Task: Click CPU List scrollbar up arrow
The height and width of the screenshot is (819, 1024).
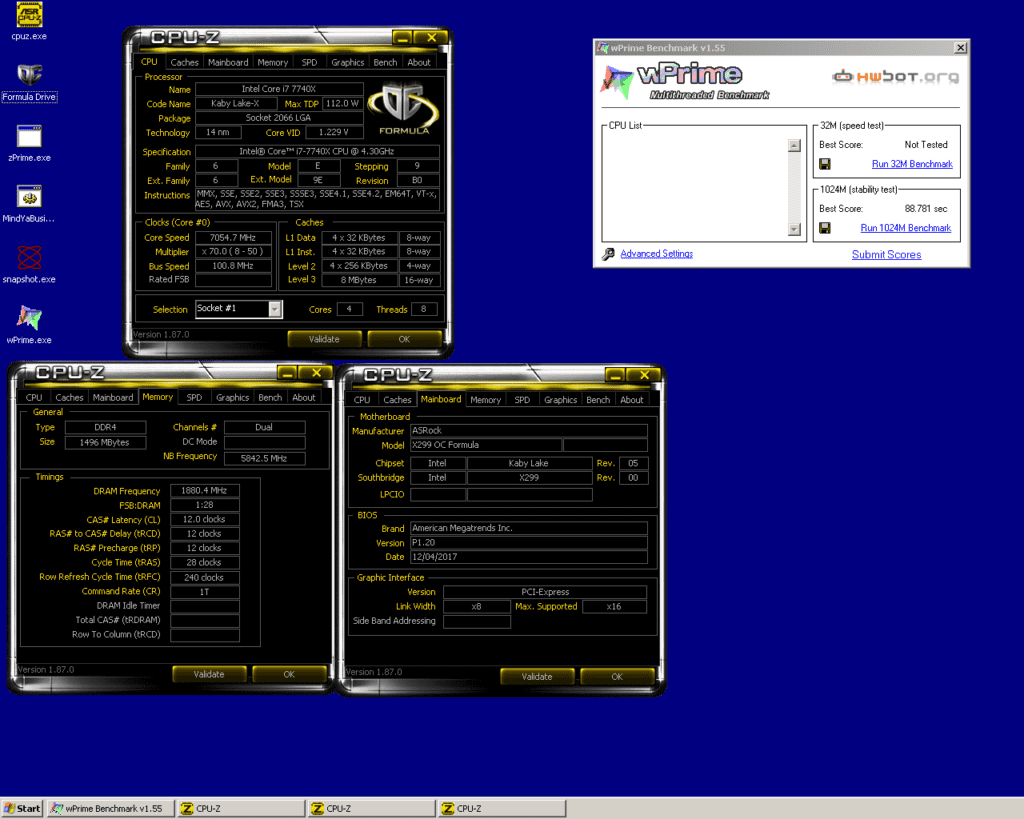Action: click(794, 146)
